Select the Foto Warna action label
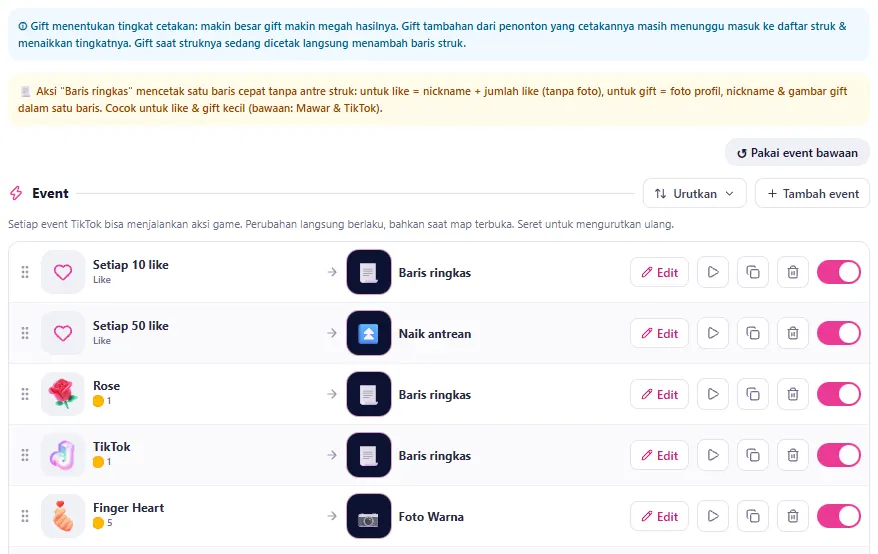This screenshot has height=554, width=878. pos(431,517)
